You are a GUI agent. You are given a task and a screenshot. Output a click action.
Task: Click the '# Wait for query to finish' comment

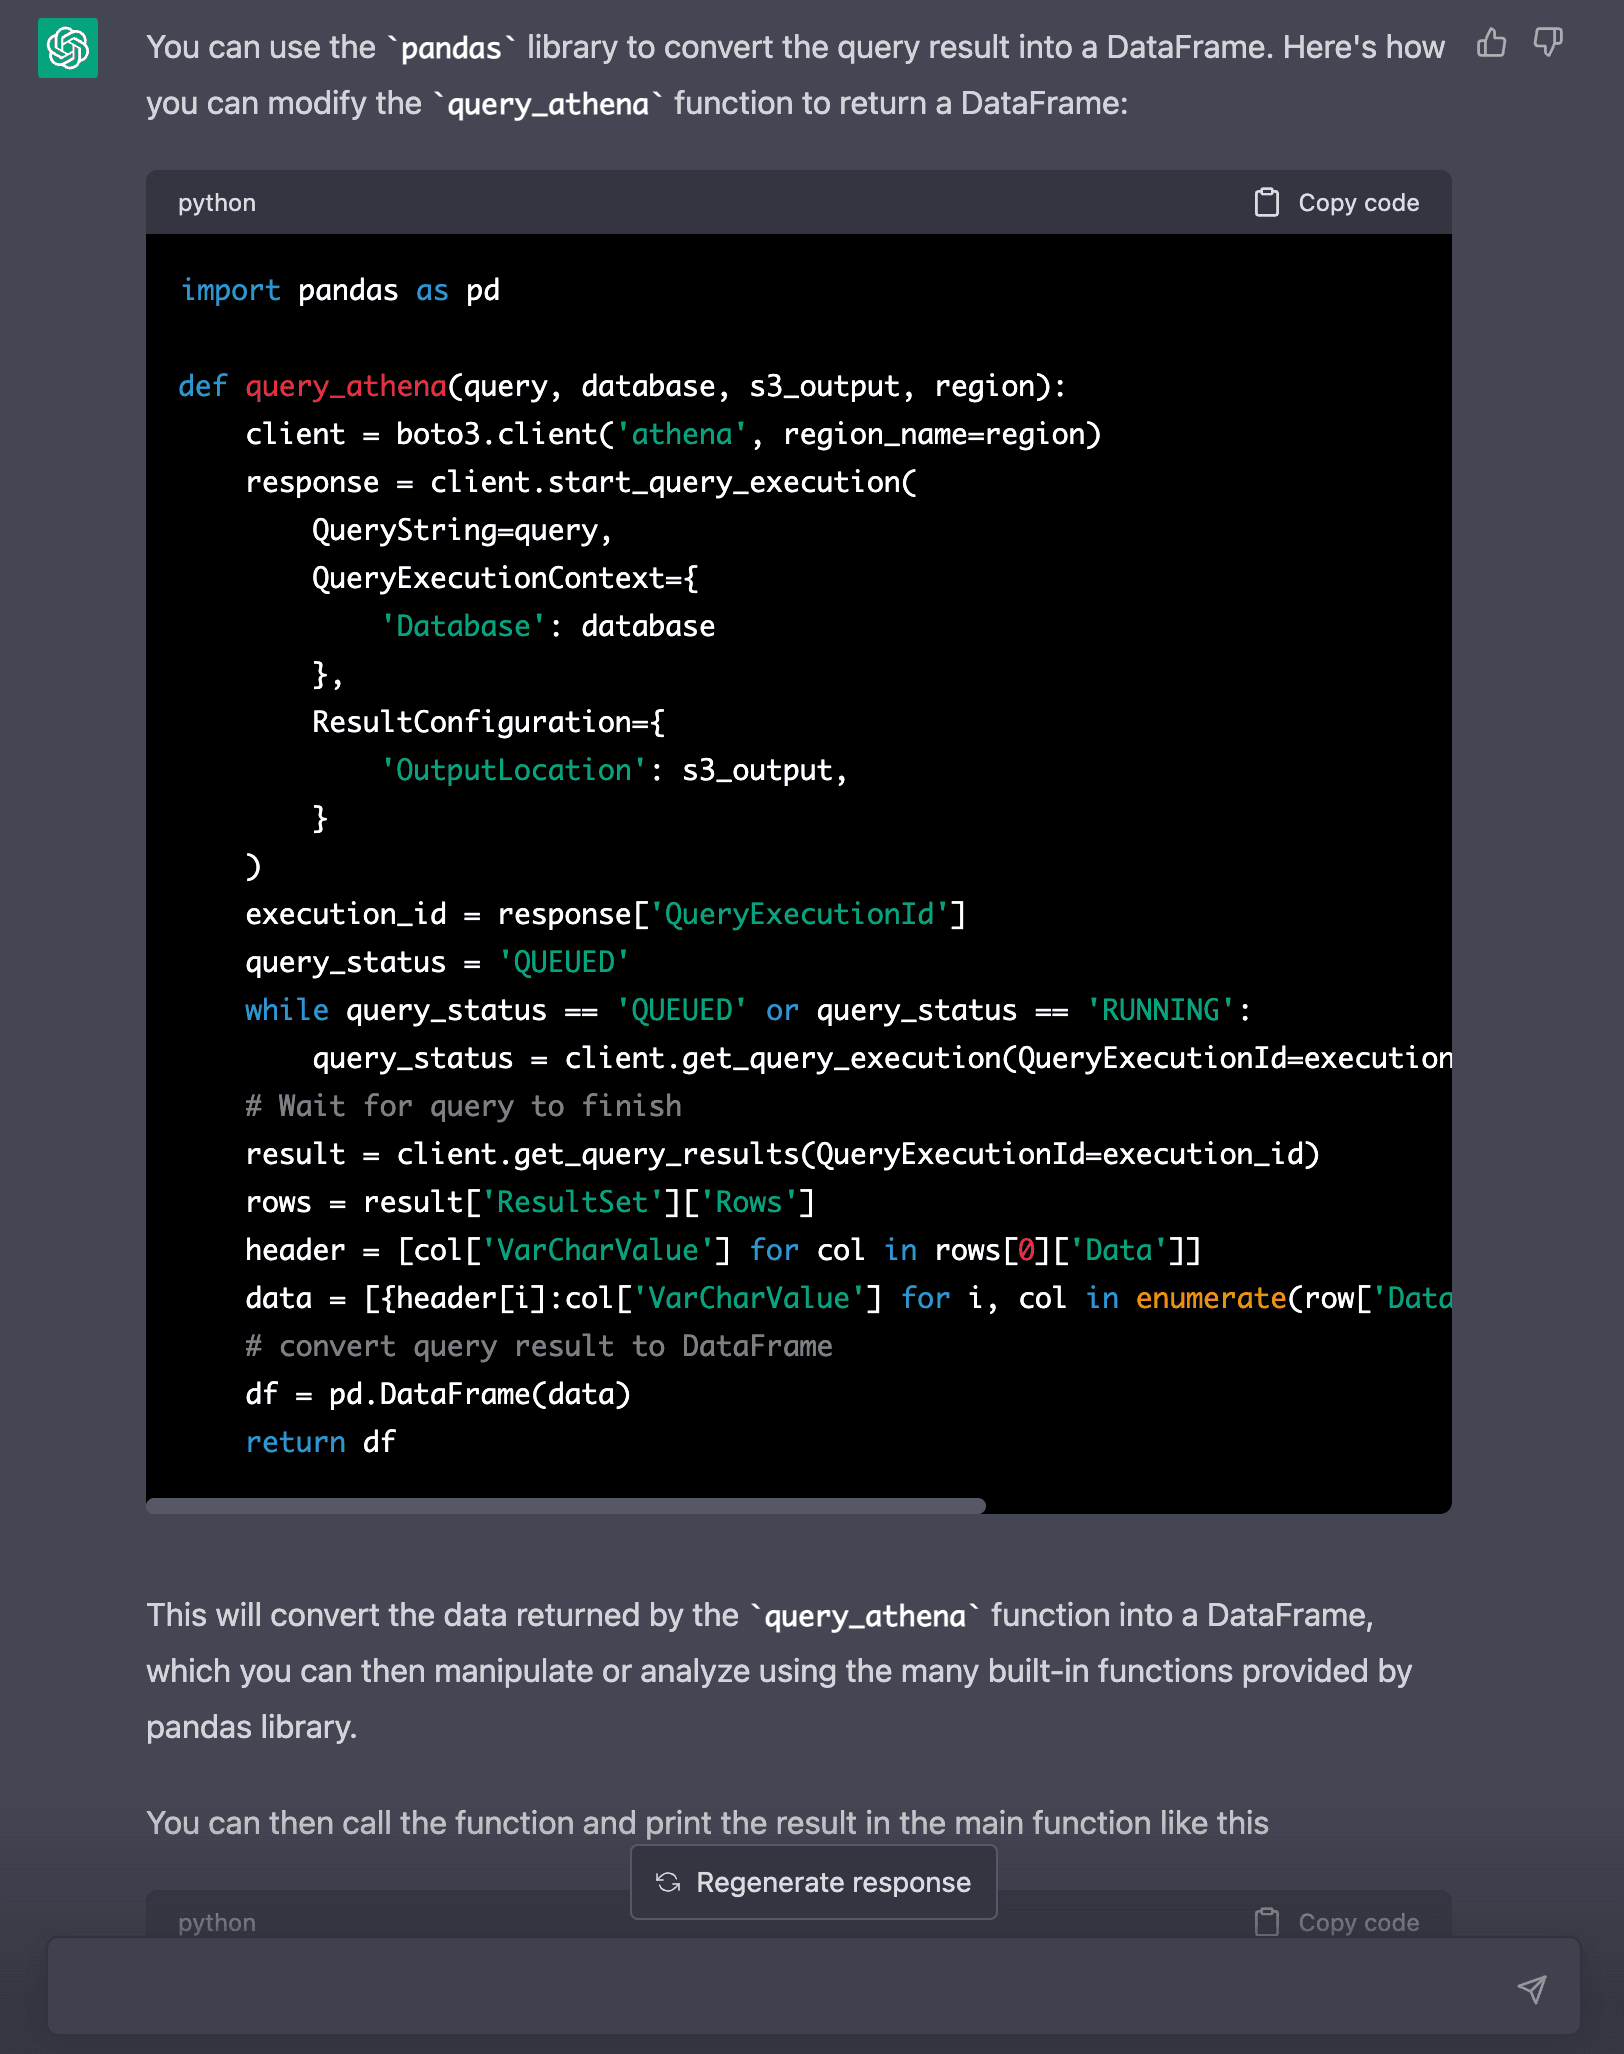click(463, 1106)
